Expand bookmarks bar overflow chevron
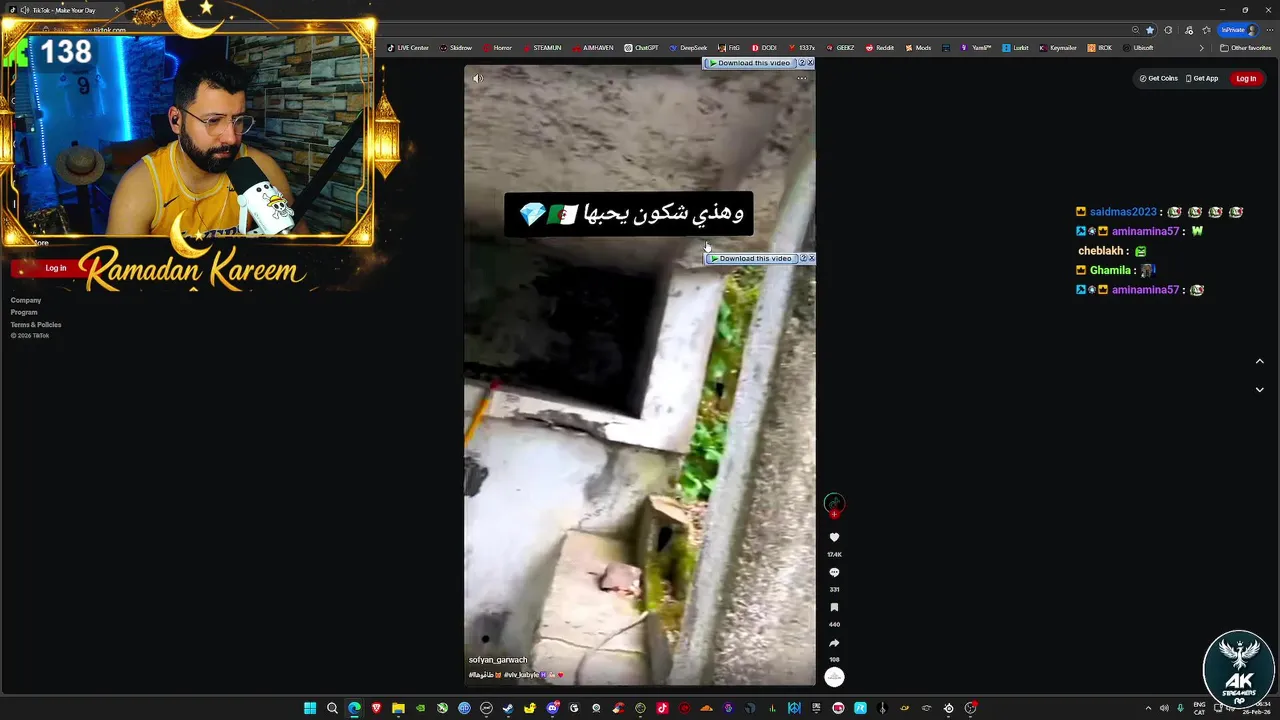The width and height of the screenshot is (1280, 720). coord(1202,48)
